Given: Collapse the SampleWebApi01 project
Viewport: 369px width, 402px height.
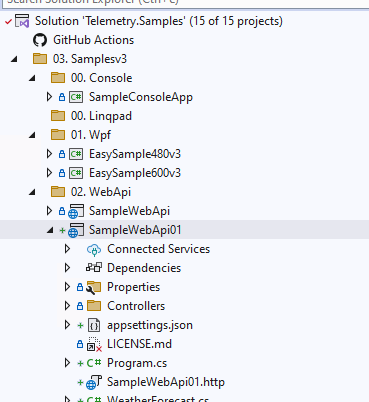Looking at the screenshot, I should point(50,230).
